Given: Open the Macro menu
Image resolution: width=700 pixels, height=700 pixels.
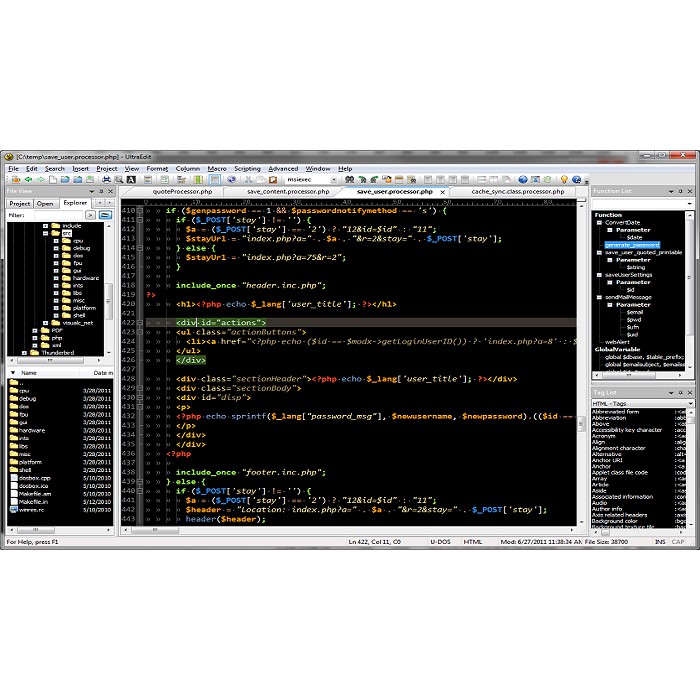Looking at the screenshot, I should point(217,169).
